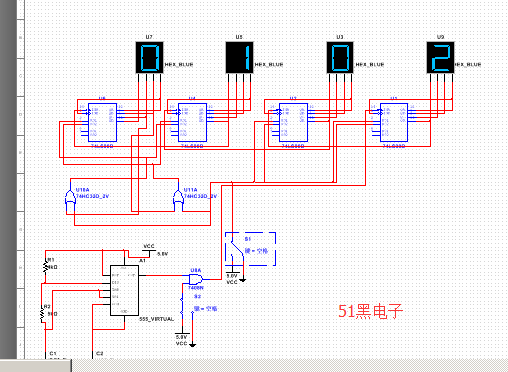The width and height of the screenshot is (508, 372).
Task: Click the U2 counter chip
Action: [293, 122]
